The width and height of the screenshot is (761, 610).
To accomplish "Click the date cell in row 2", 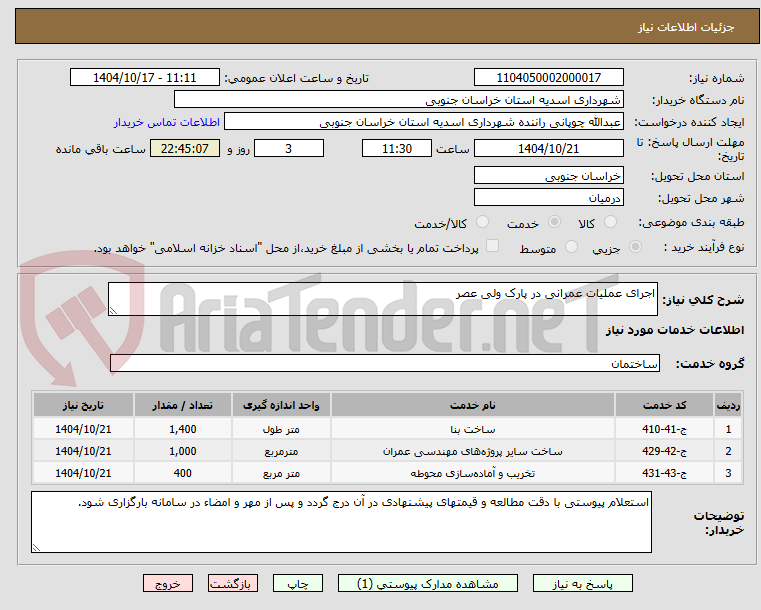I will coord(83,451).
